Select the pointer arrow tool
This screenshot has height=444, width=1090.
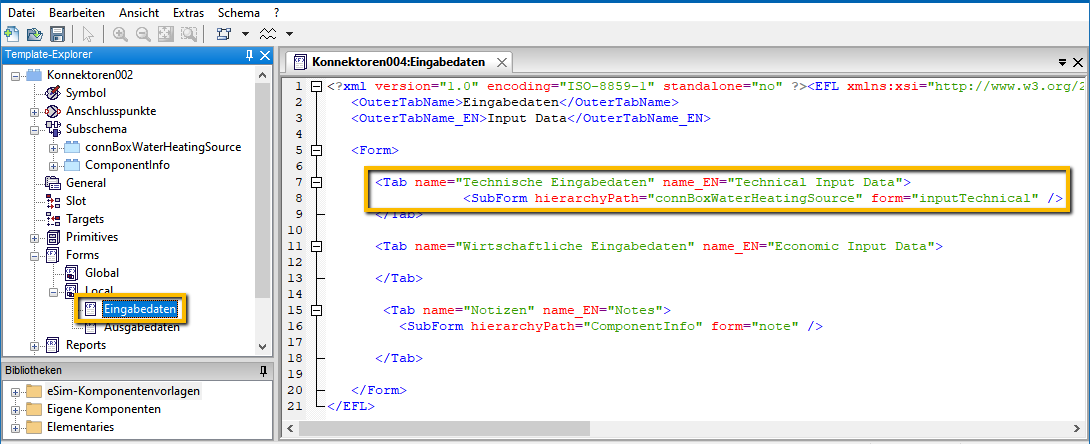[88, 33]
